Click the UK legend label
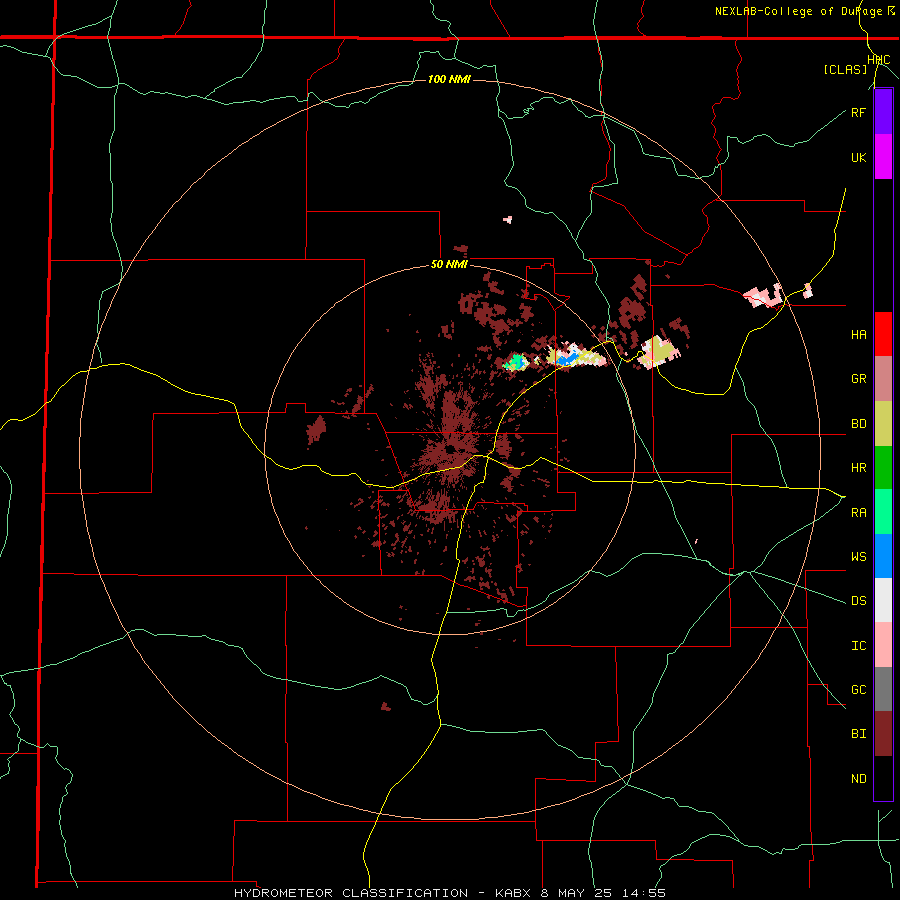900x900 pixels. point(858,157)
